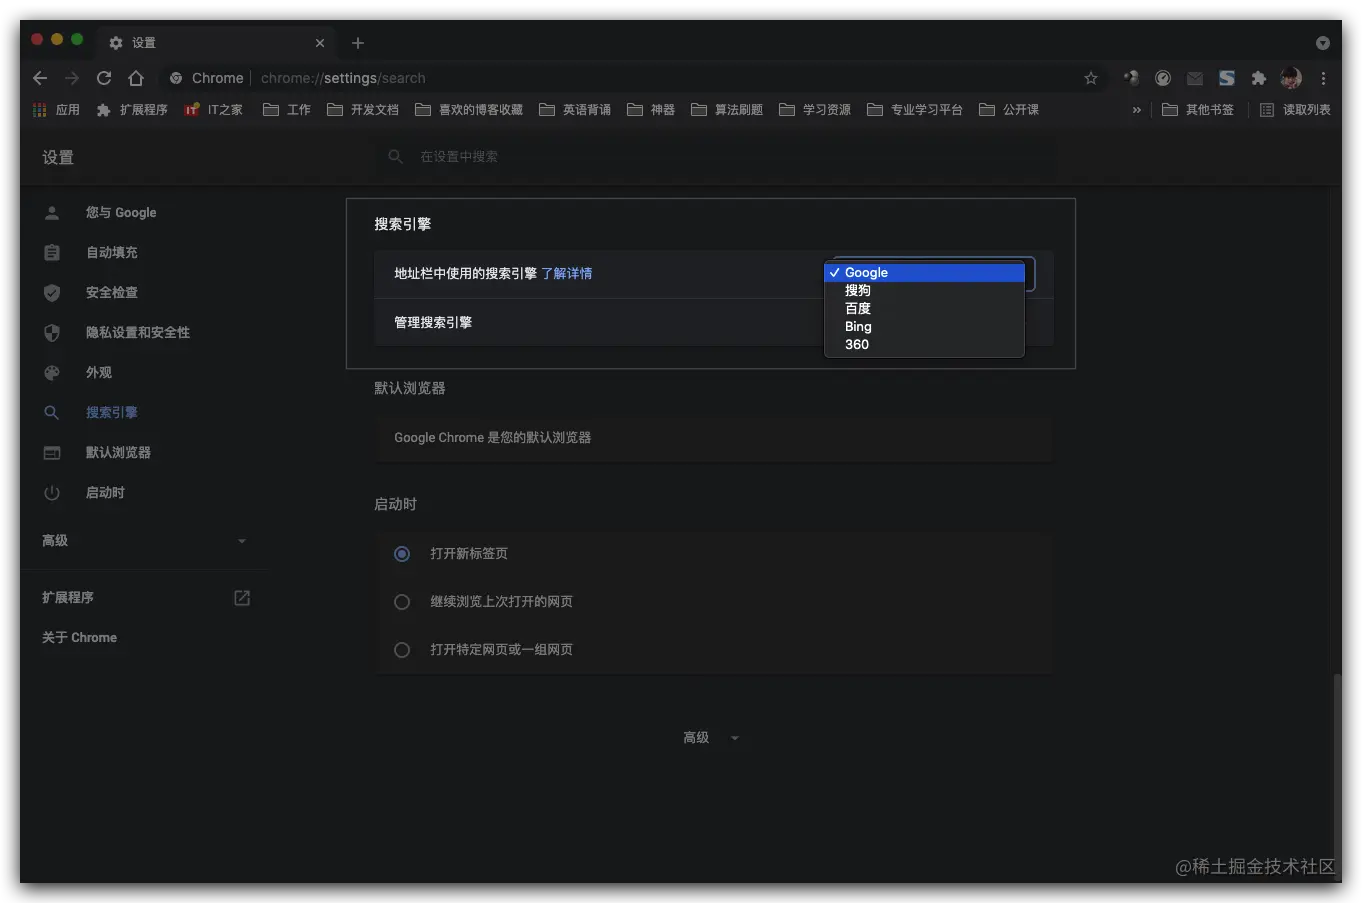1362x903 pixels.
Task: Open 关于 Chrome in the sidebar
Action: point(79,638)
